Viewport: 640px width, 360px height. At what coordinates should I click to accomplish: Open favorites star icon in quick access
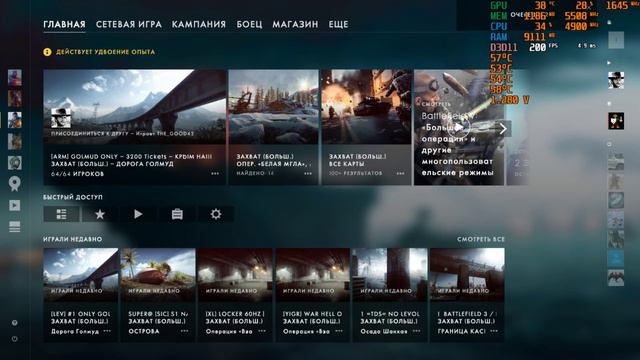coord(100,214)
